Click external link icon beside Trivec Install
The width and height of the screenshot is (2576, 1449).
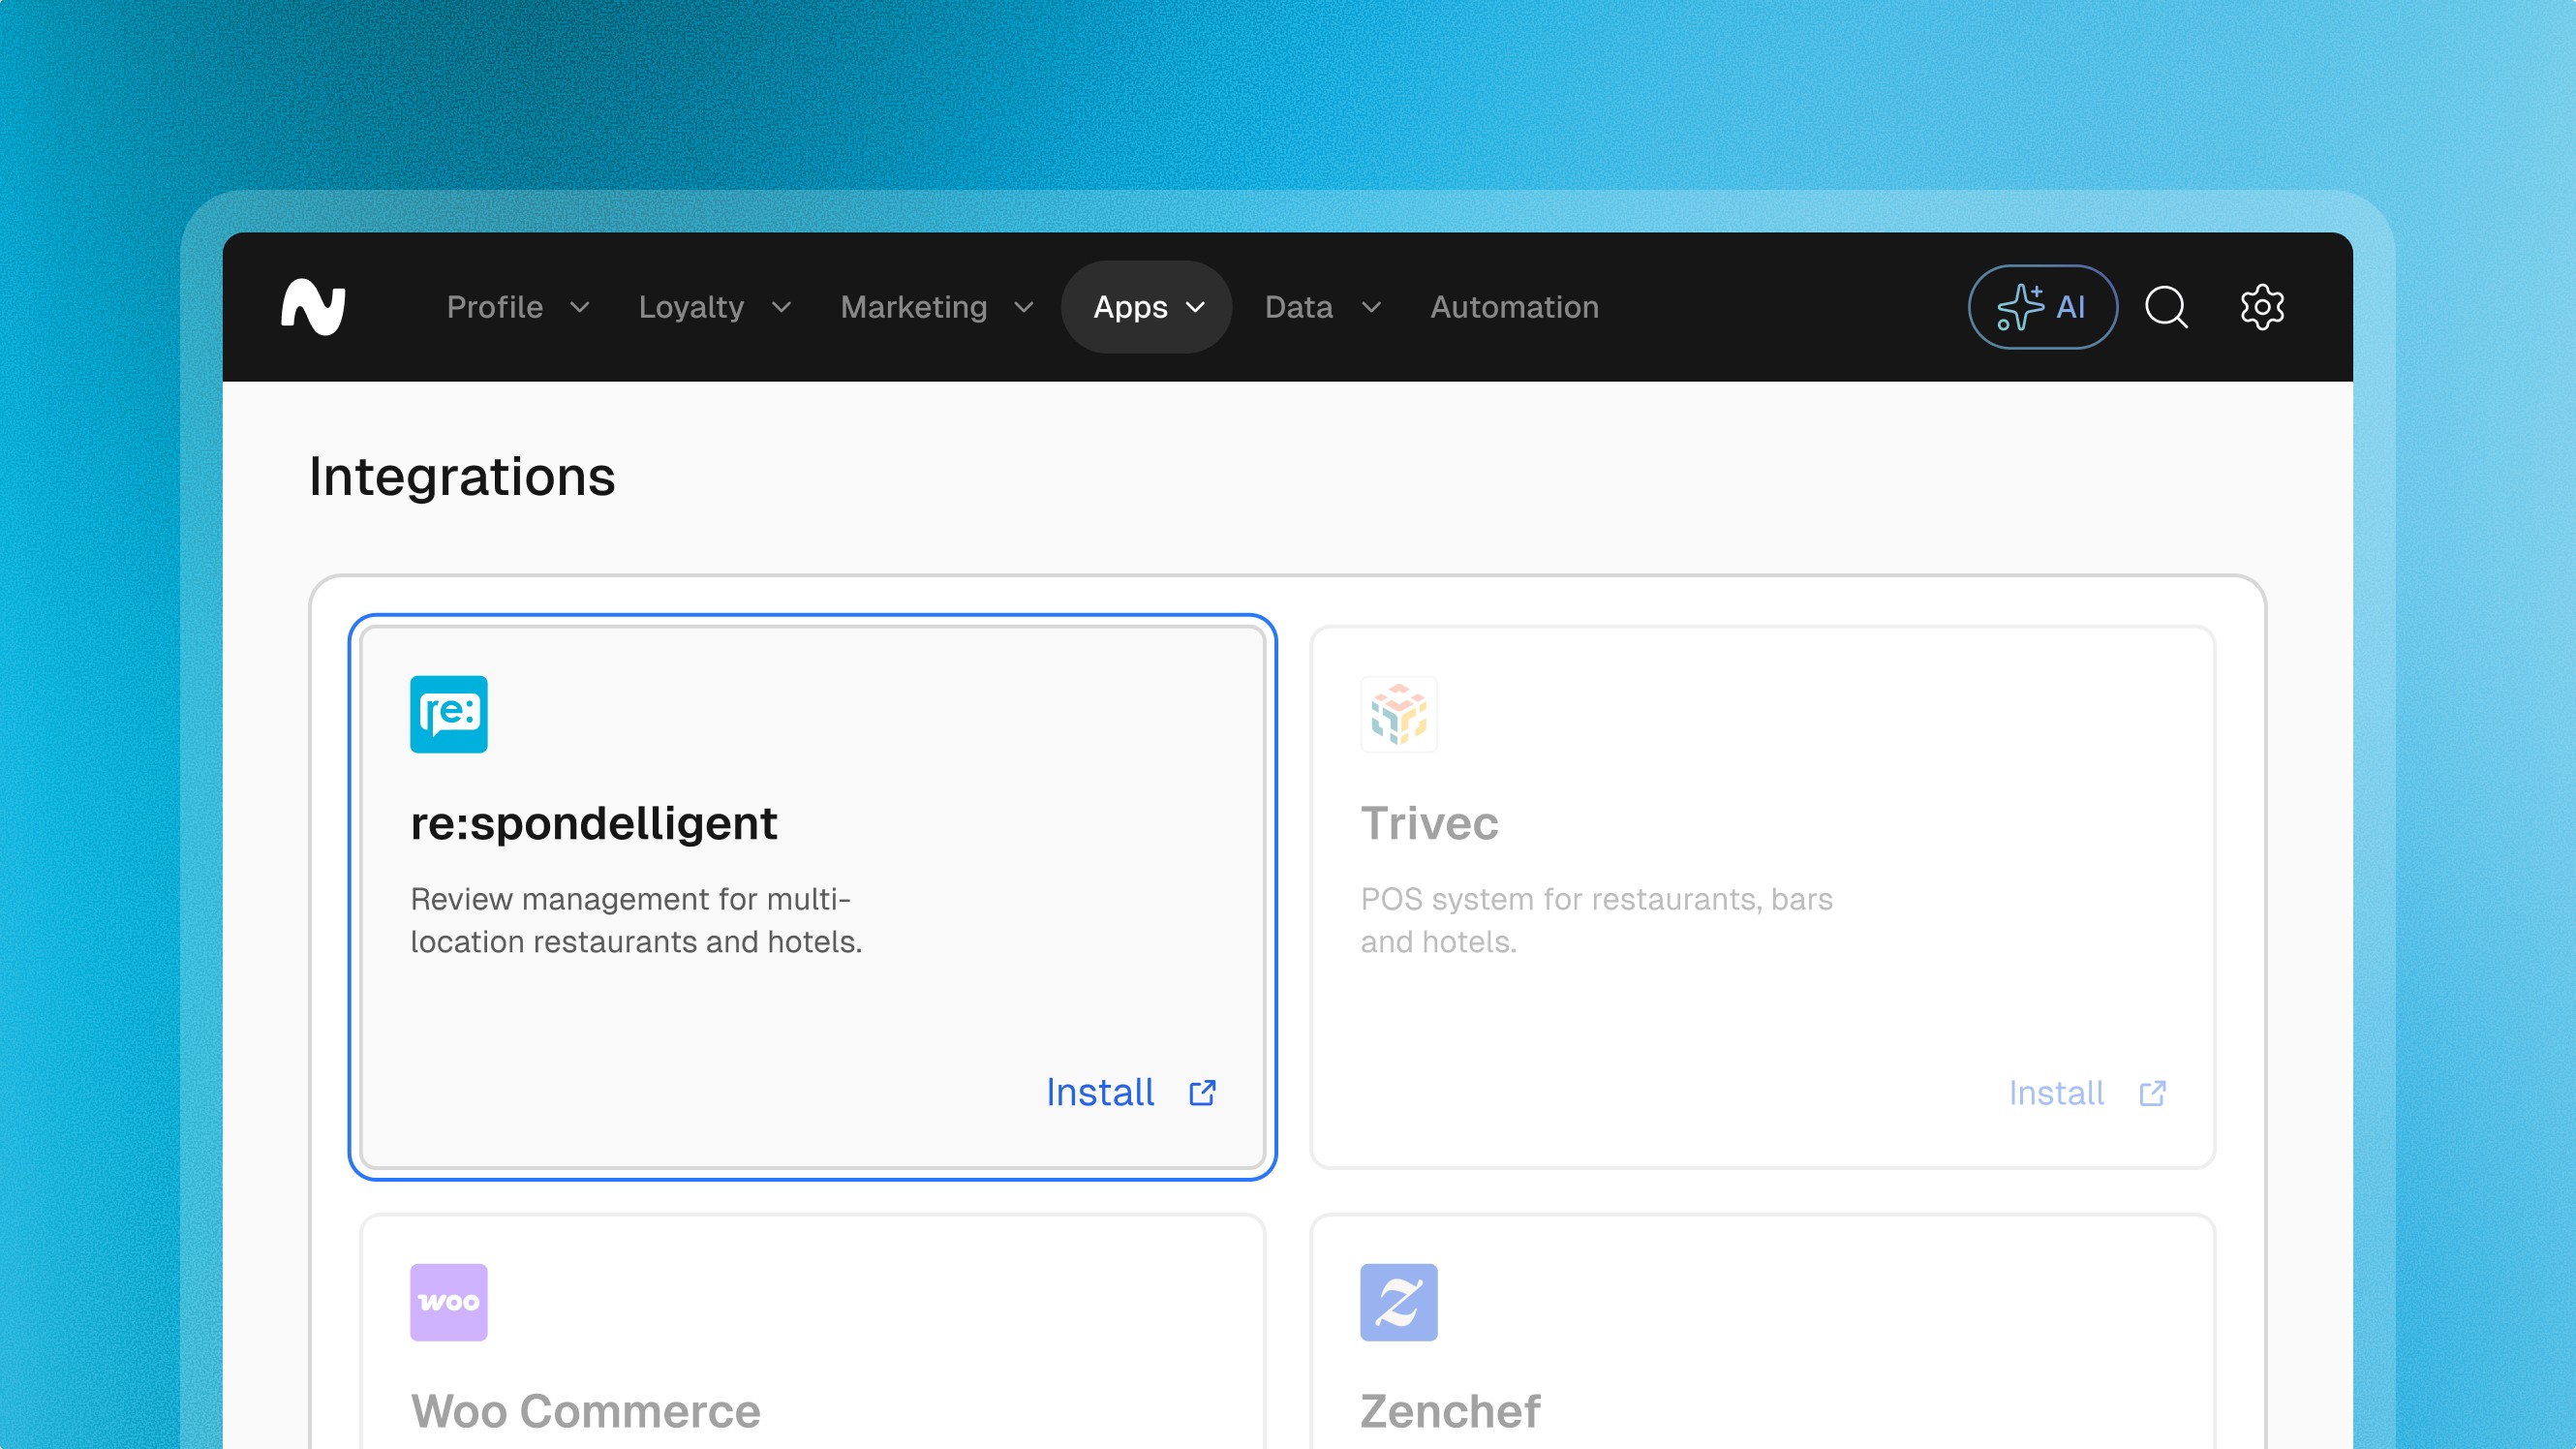point(2152,1093)
